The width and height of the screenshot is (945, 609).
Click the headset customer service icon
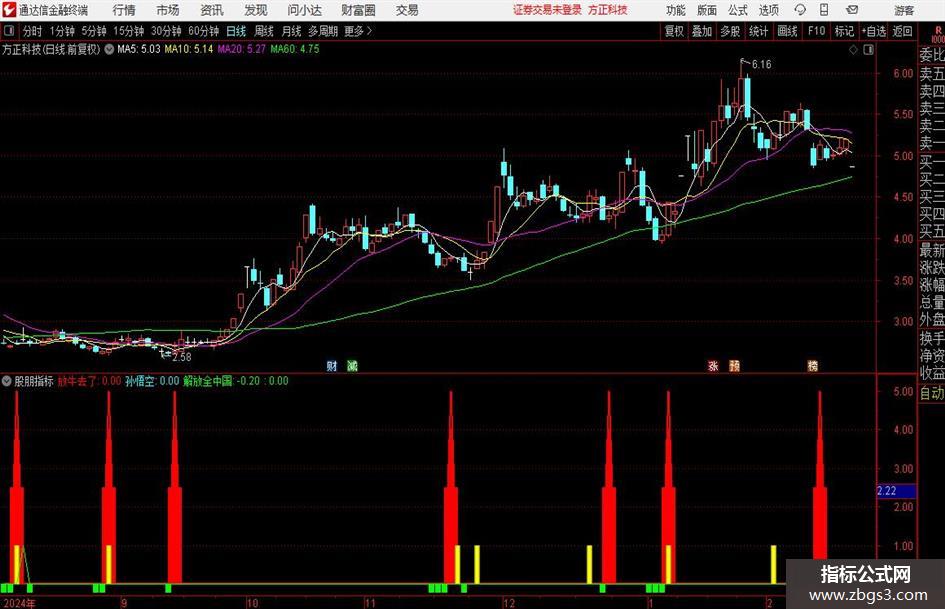click(x=800, y=10)
